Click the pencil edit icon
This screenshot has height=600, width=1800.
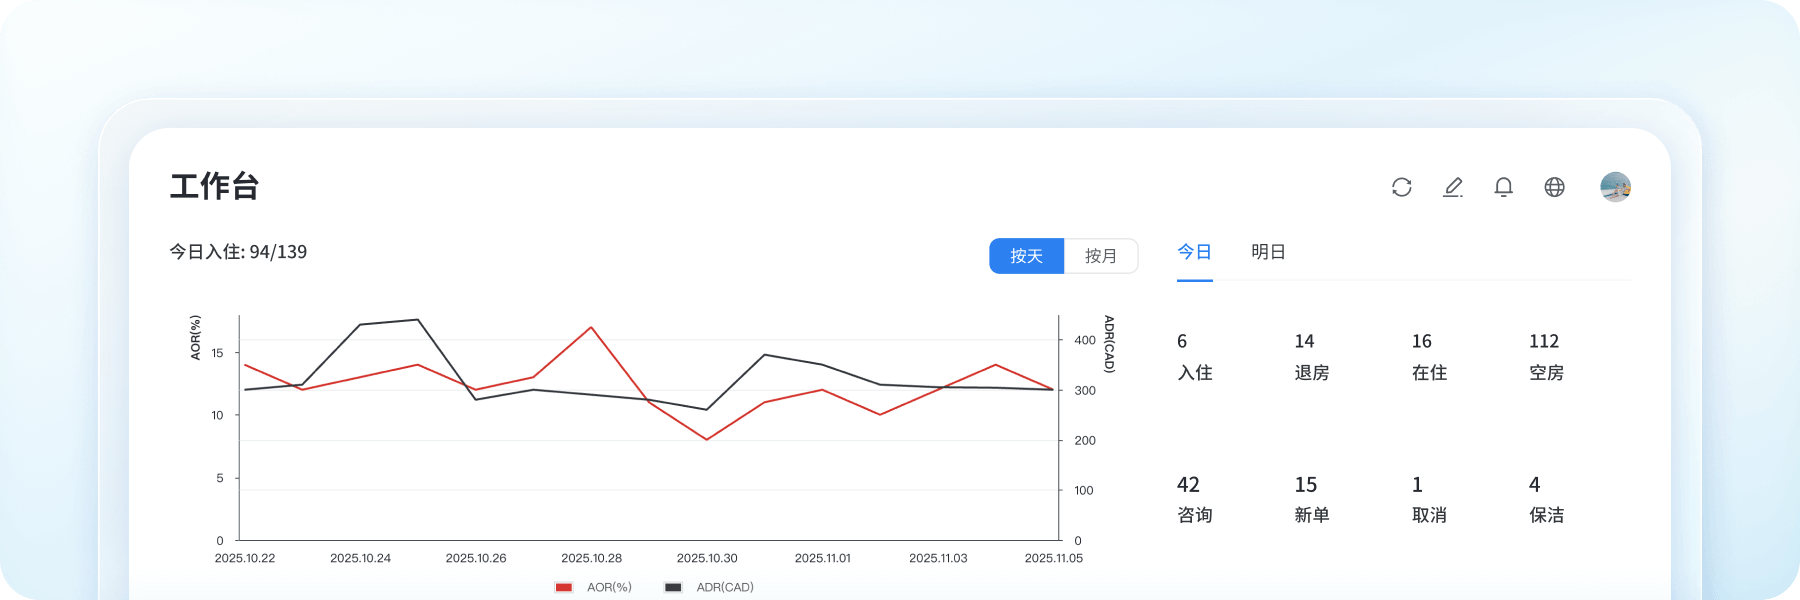coord(1453,187)
